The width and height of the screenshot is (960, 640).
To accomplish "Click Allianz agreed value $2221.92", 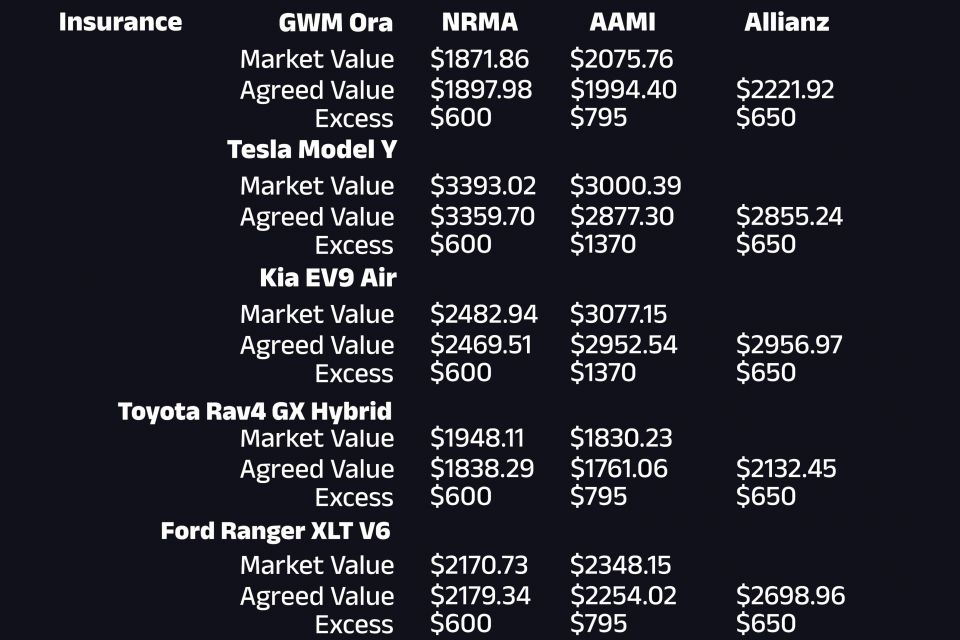I will click(x=785, y=89).
